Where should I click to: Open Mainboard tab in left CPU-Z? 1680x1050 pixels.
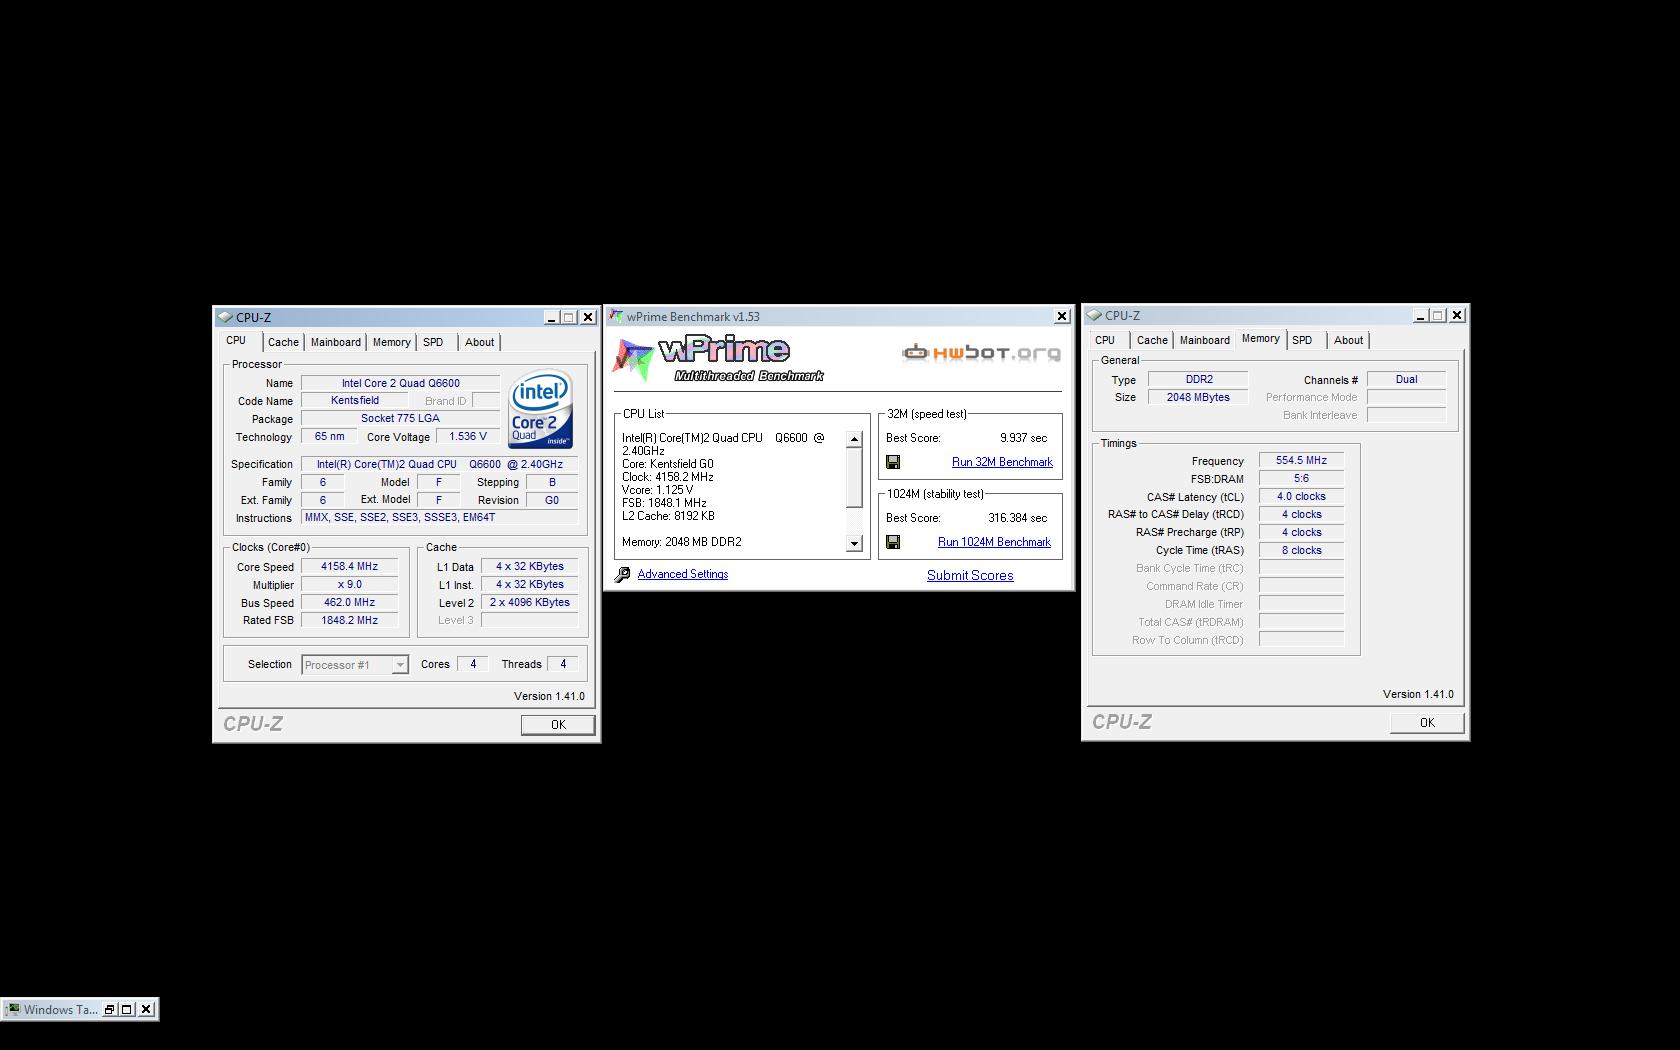point(335,342)
